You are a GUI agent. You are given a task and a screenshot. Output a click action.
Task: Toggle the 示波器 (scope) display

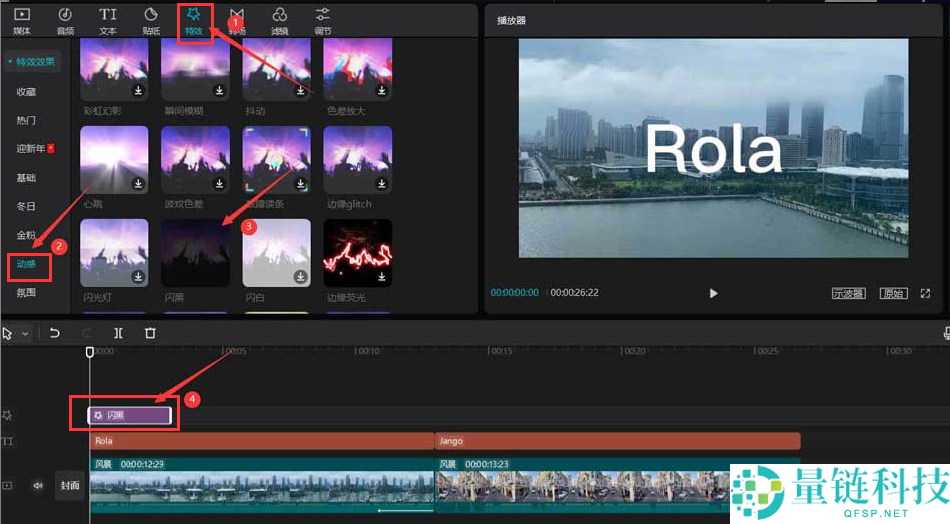848,293
